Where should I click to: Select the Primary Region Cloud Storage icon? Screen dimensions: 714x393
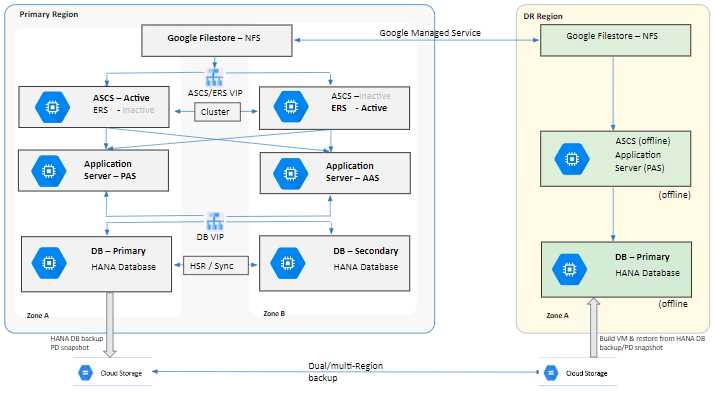[85, 373]
